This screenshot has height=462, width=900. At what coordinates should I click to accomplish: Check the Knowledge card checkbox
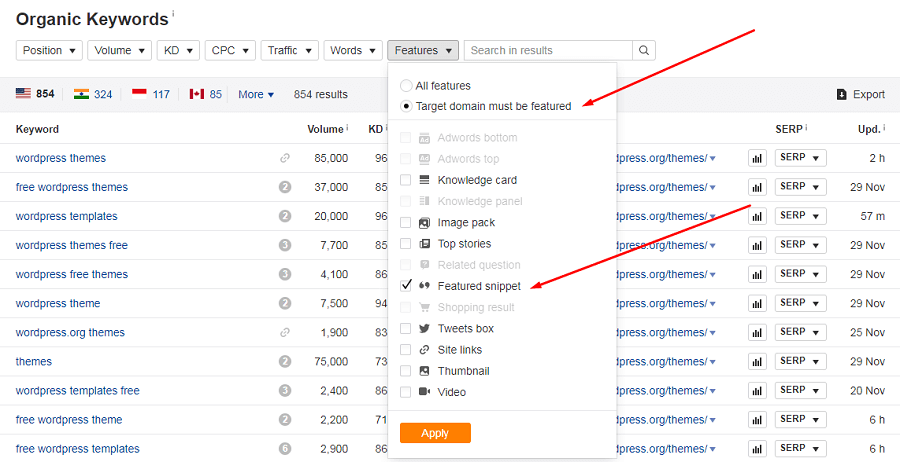click(x=405, y=180)
